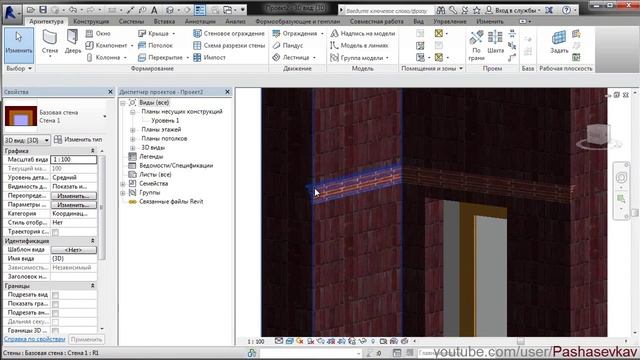Image resolution: width=640 pixels, height=360 pixels.
Task: Click the keyword search field
Action: 388,11
